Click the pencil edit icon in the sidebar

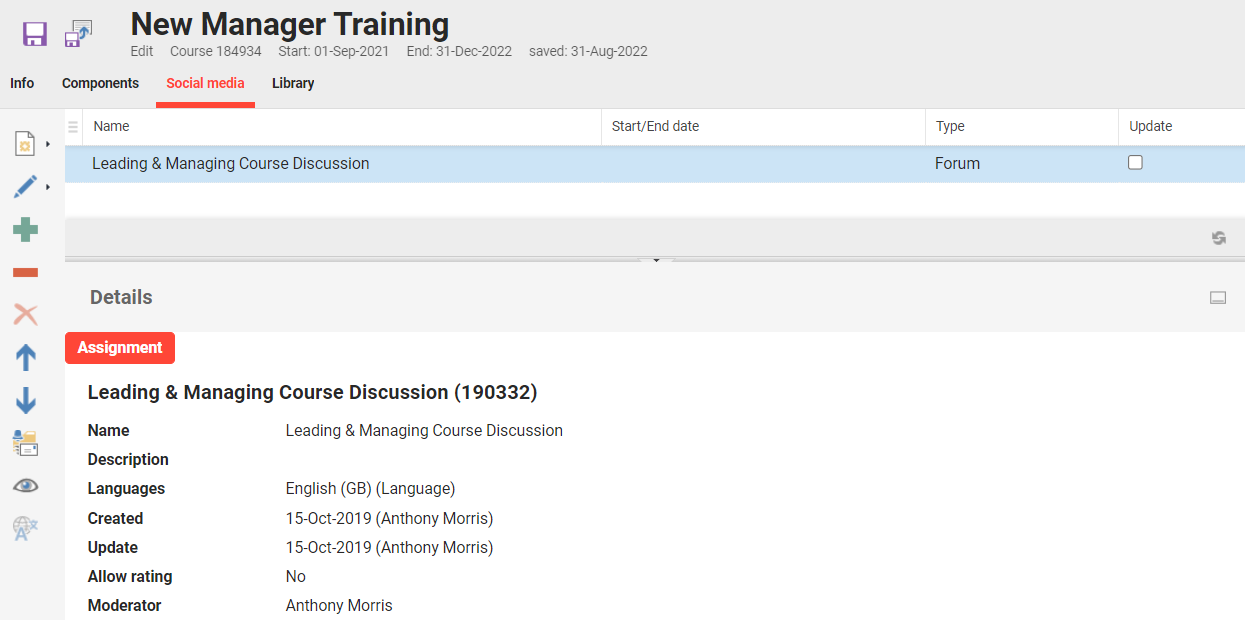click(x=26, y=186)
